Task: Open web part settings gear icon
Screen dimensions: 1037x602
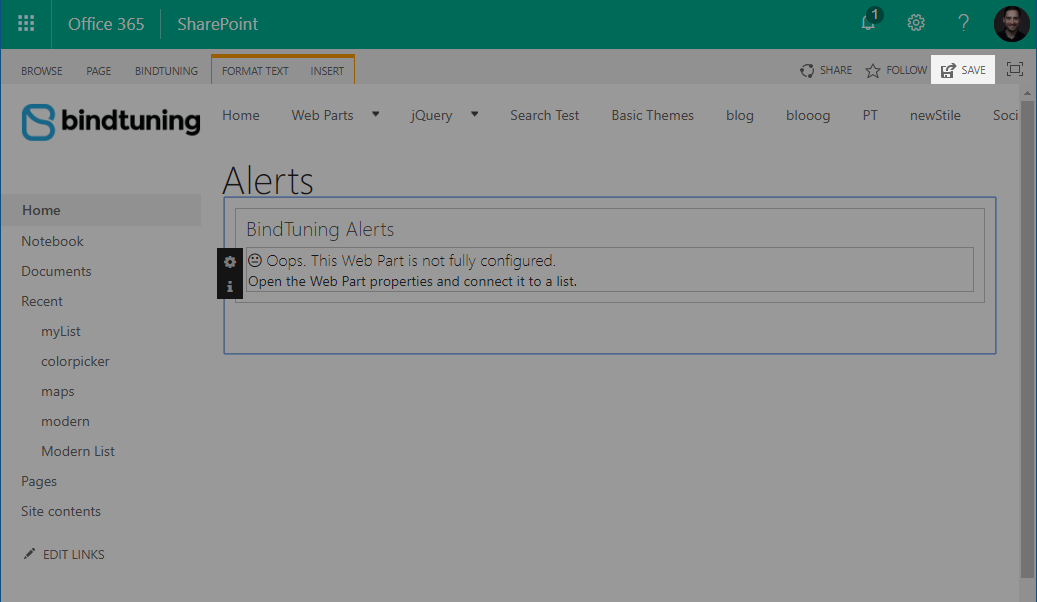Action: tap(229, 262)
